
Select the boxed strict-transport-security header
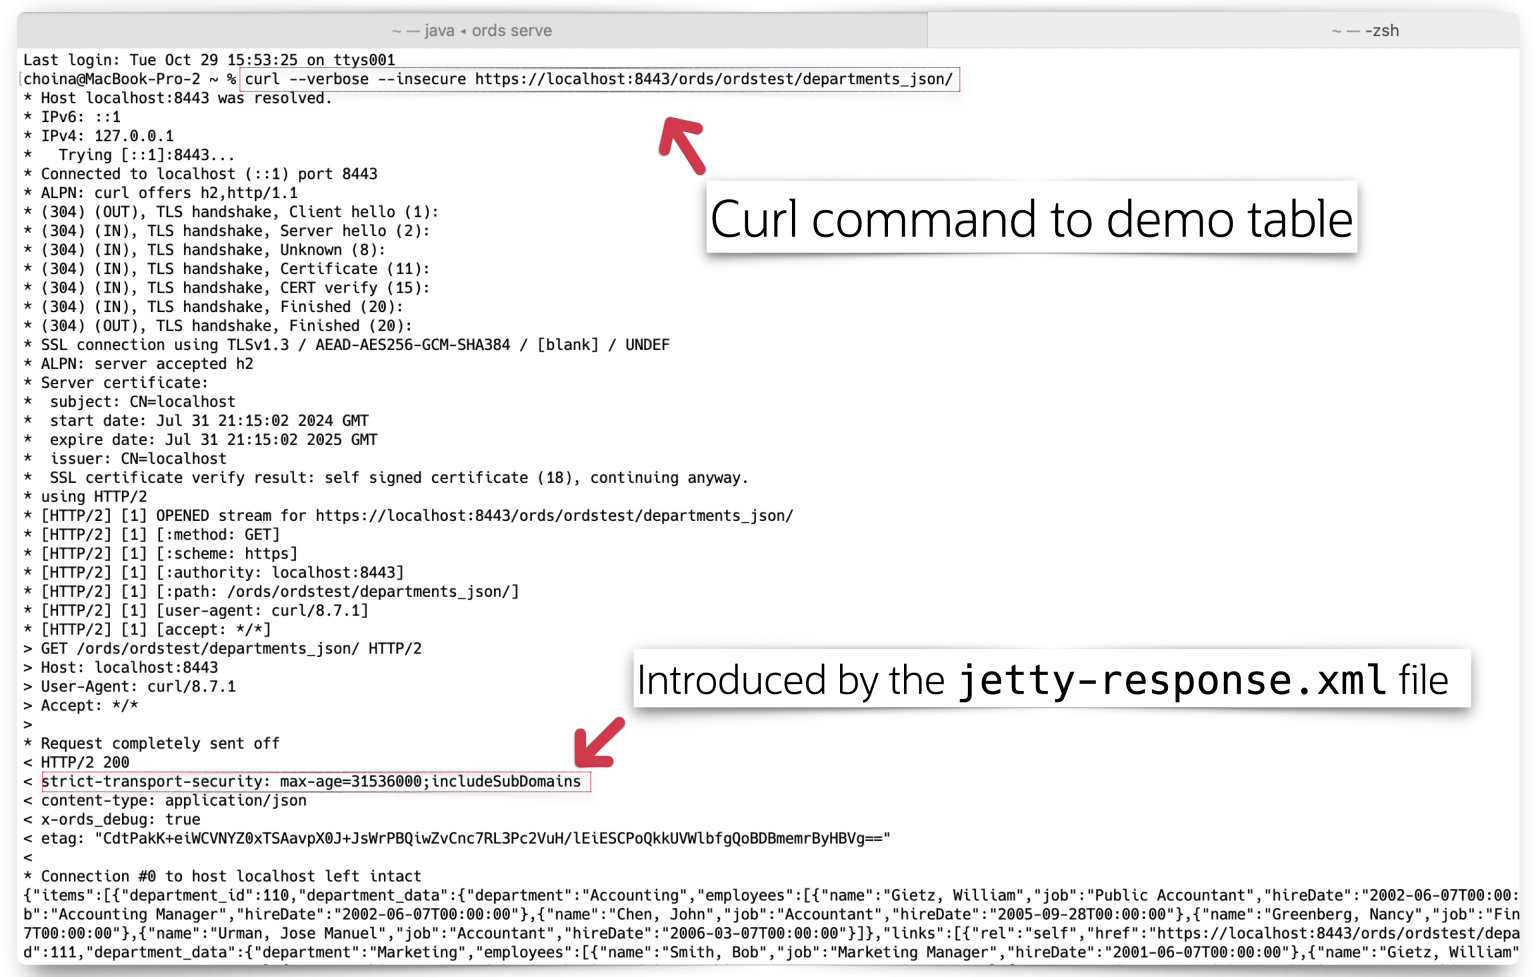(x=313, y=781)
